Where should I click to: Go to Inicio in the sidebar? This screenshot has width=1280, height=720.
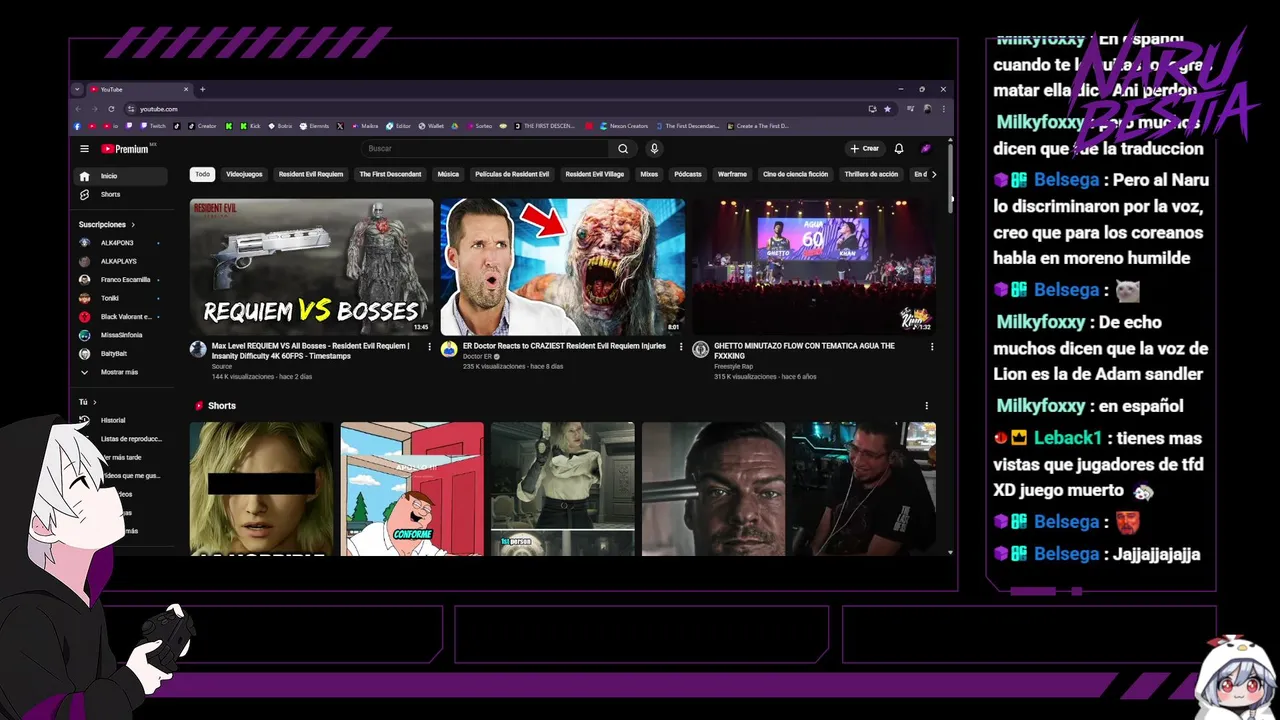(121, 176)
